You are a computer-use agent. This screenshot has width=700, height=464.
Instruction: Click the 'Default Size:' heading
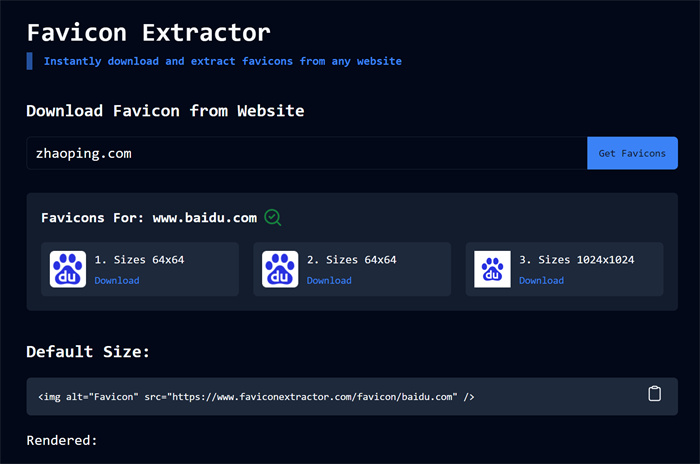pyautogui.click(x=88, y=351)
